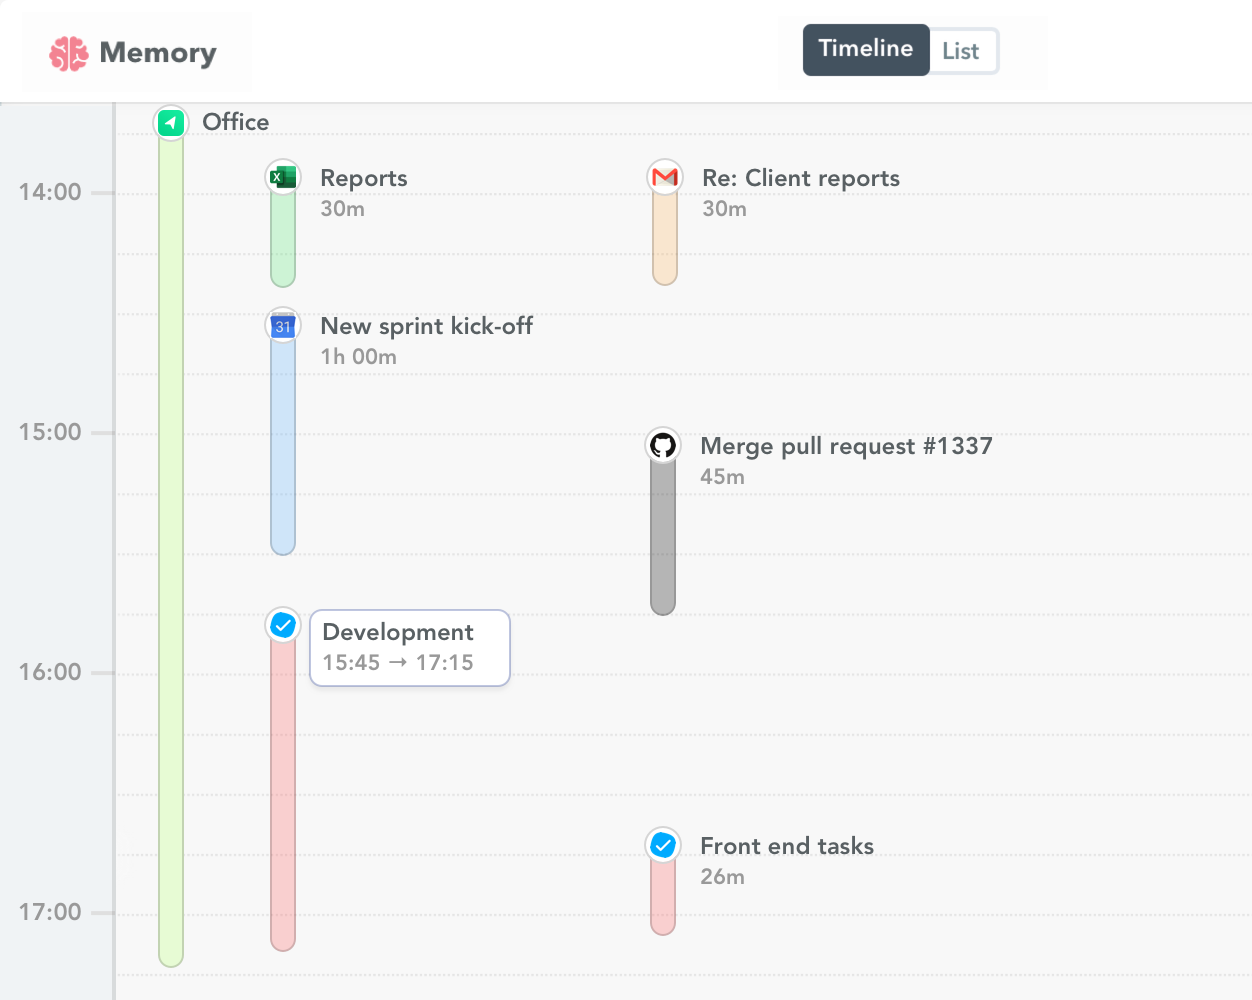Click the Office label at the top
Viewport: 1252px width, 1000px height.
[235, 121]
